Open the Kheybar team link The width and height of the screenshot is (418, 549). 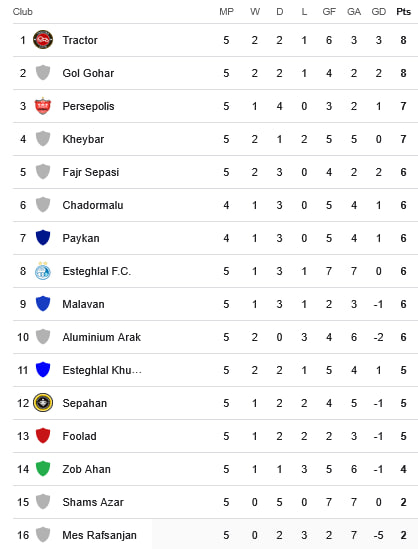tap(83, 139)
